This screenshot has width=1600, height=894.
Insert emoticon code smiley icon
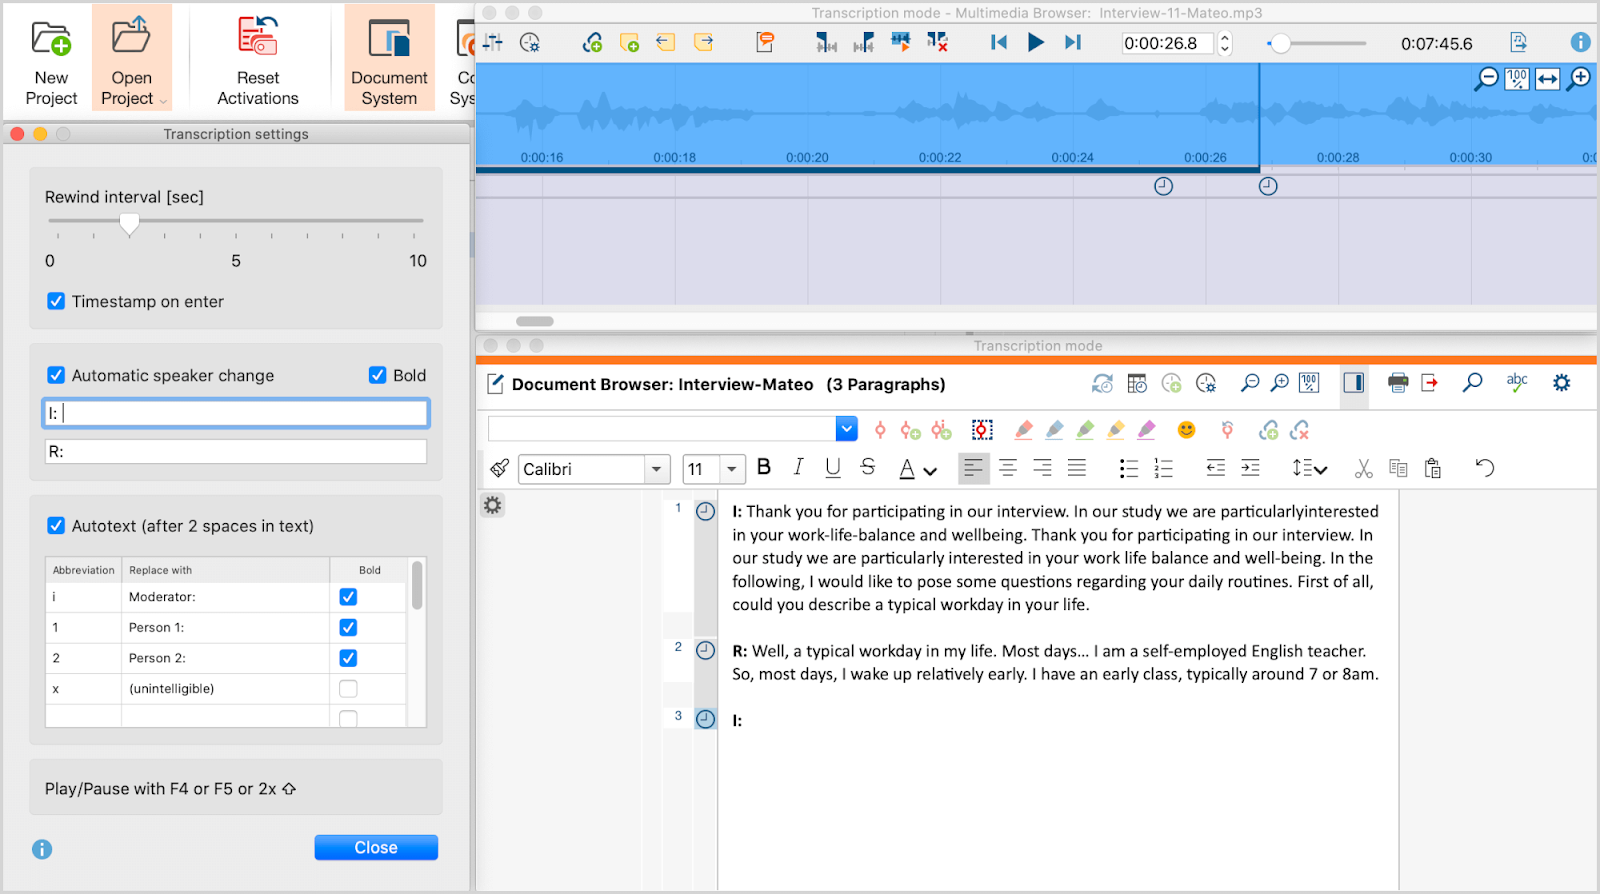[x=1187, y=430]
